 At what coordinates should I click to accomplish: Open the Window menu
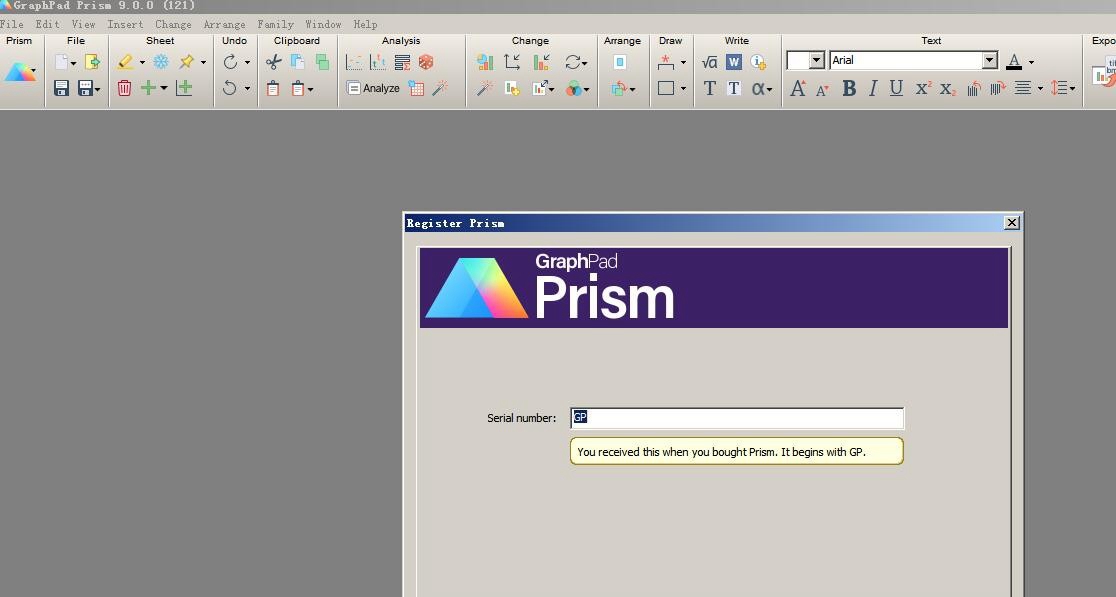click(323, 24)
